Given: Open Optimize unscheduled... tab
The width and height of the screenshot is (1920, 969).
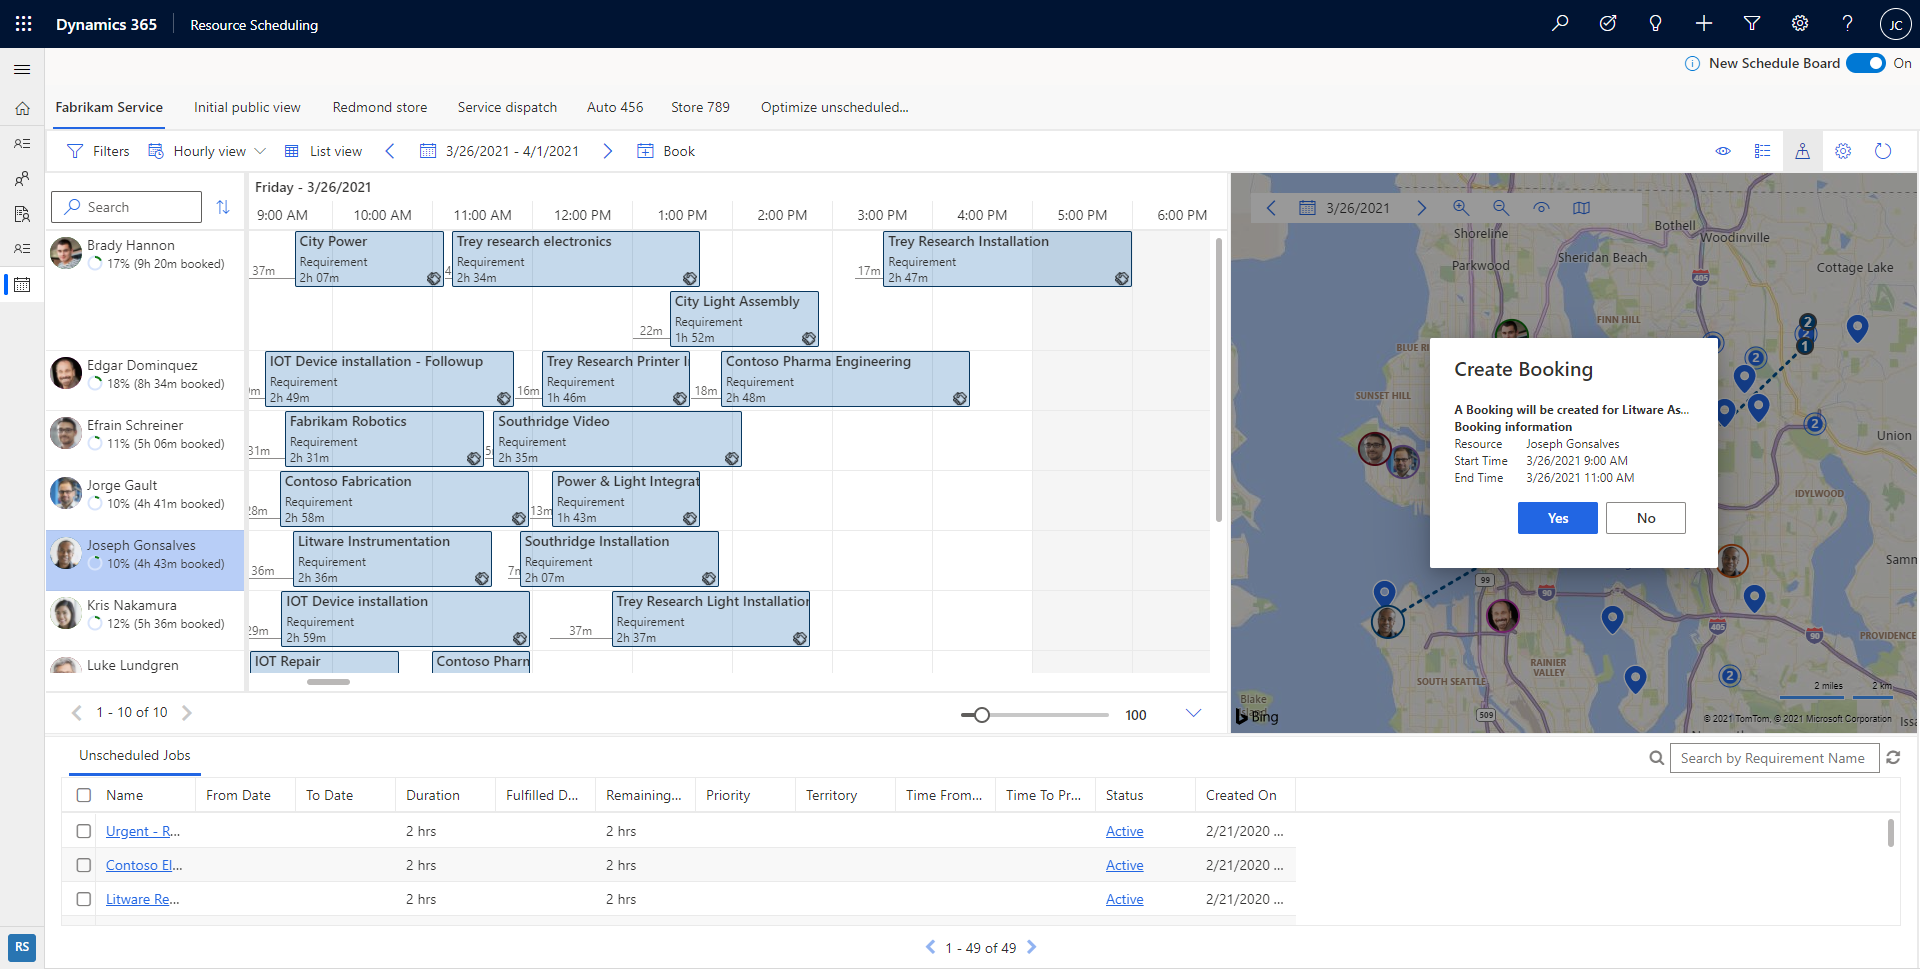Looking at the screenshot, I should (834, 107).
